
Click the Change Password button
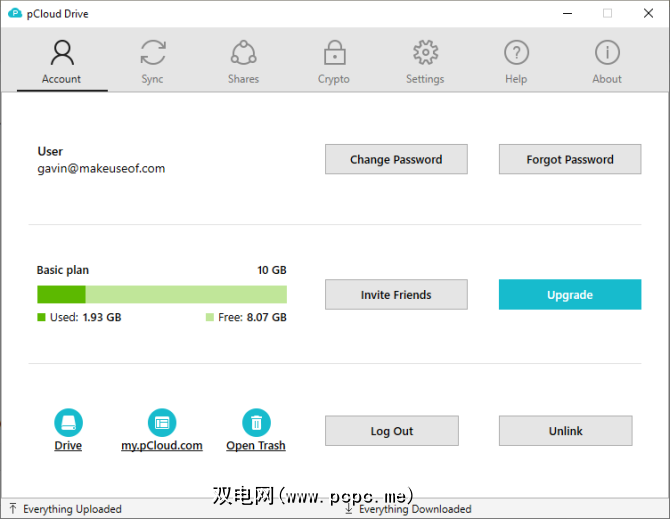396,159
